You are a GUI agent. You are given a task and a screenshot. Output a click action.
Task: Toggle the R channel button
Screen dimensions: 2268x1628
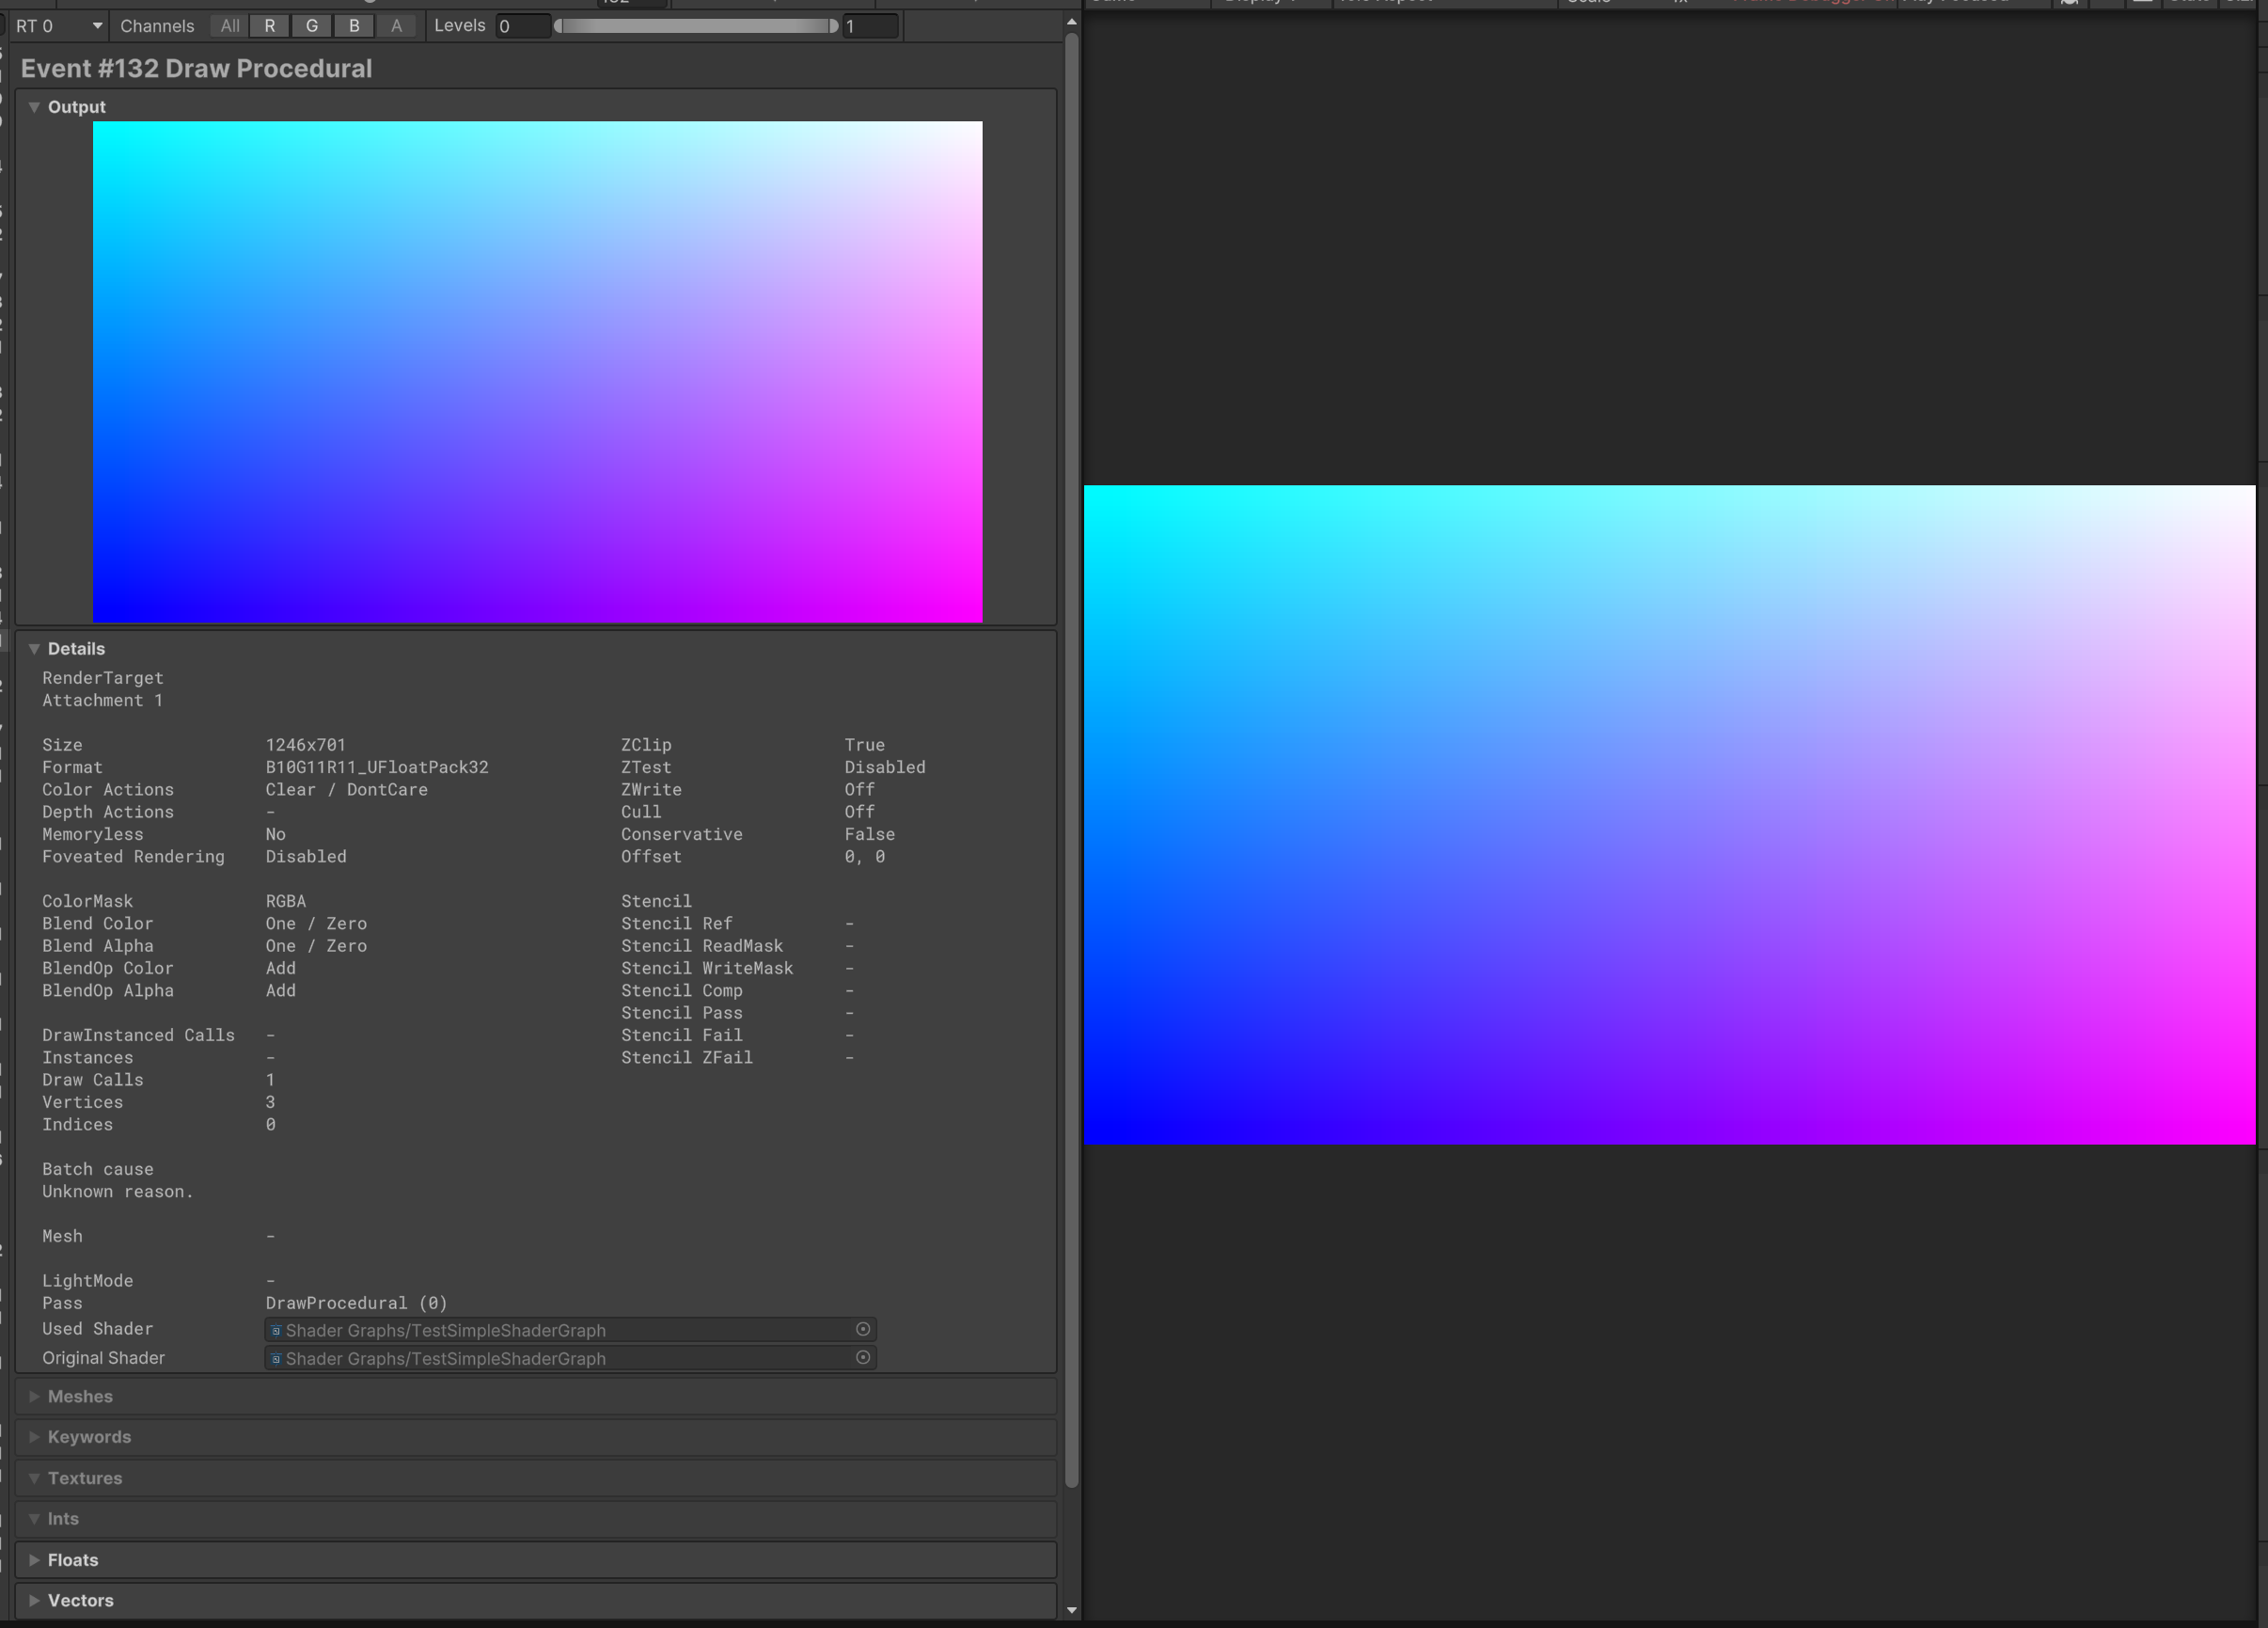pos(269,26)
